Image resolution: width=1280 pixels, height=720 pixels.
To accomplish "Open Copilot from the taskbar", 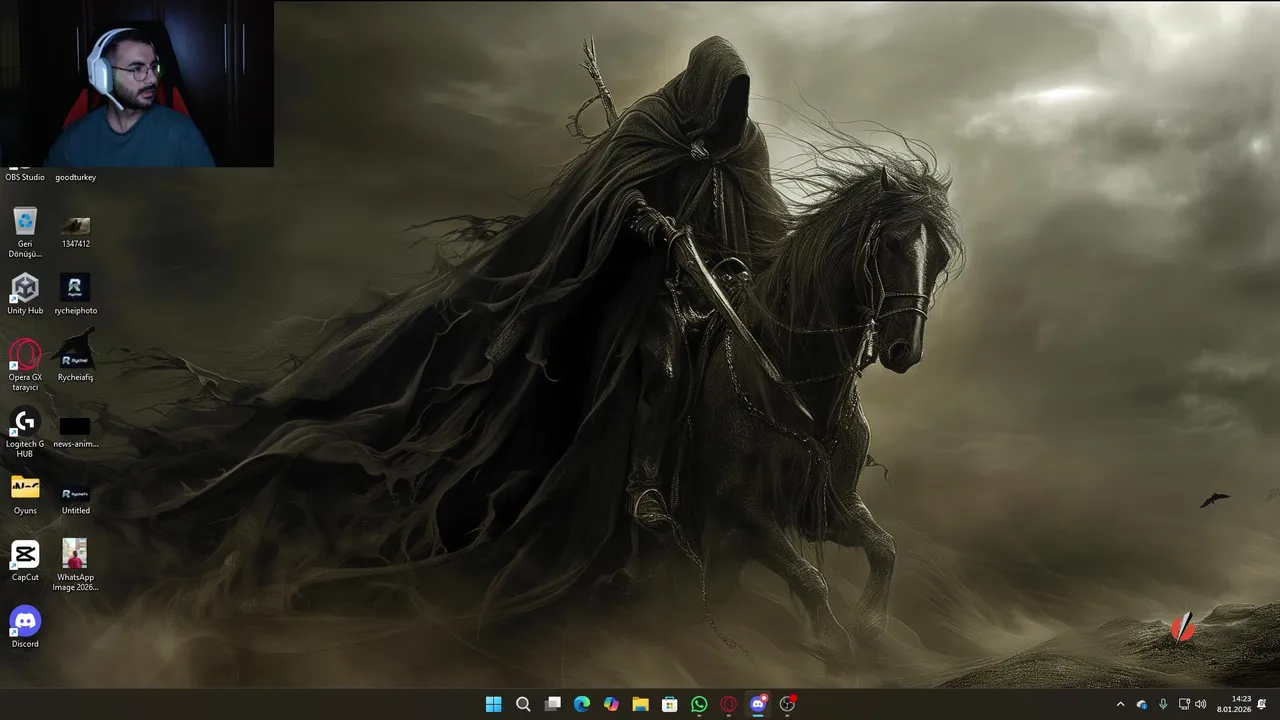I will pos(611,704).
